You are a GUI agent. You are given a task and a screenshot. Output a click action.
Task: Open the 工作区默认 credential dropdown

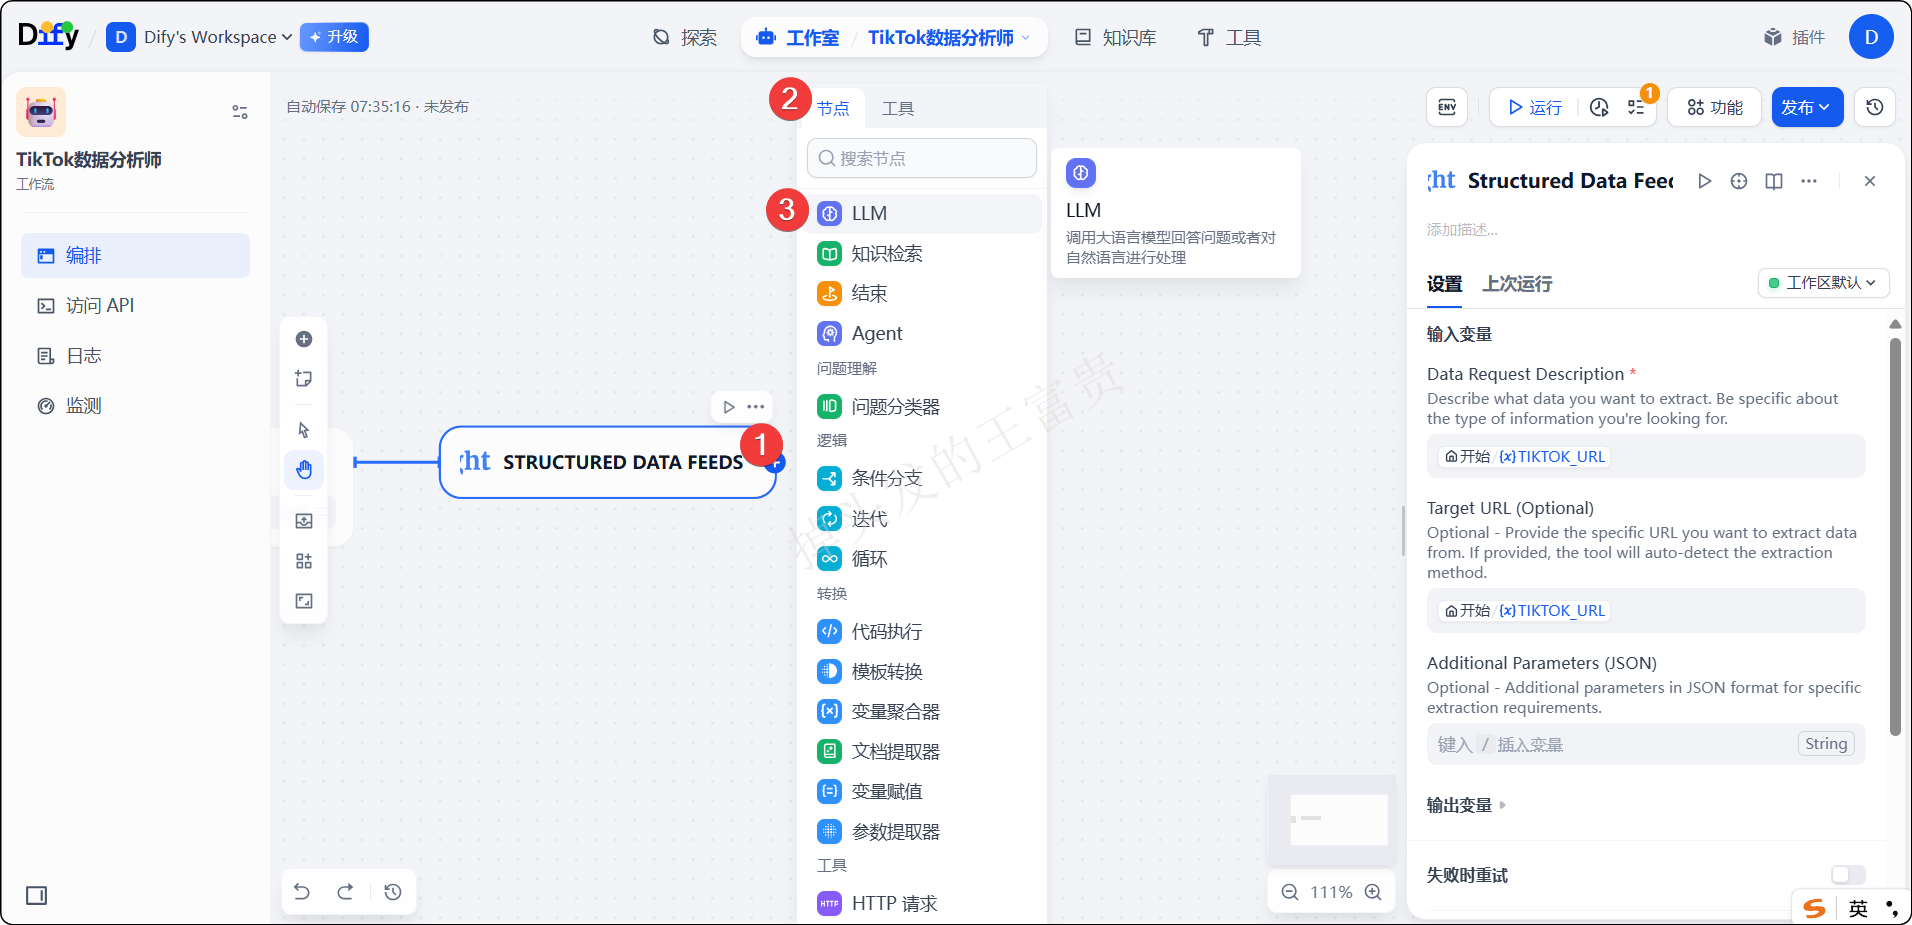tap(1823, 283)
